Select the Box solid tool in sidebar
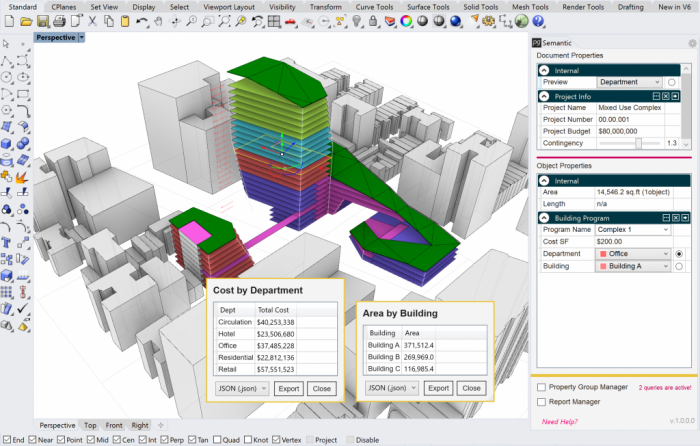The height and width of the screenshot is (446, 700). point(6,143)
